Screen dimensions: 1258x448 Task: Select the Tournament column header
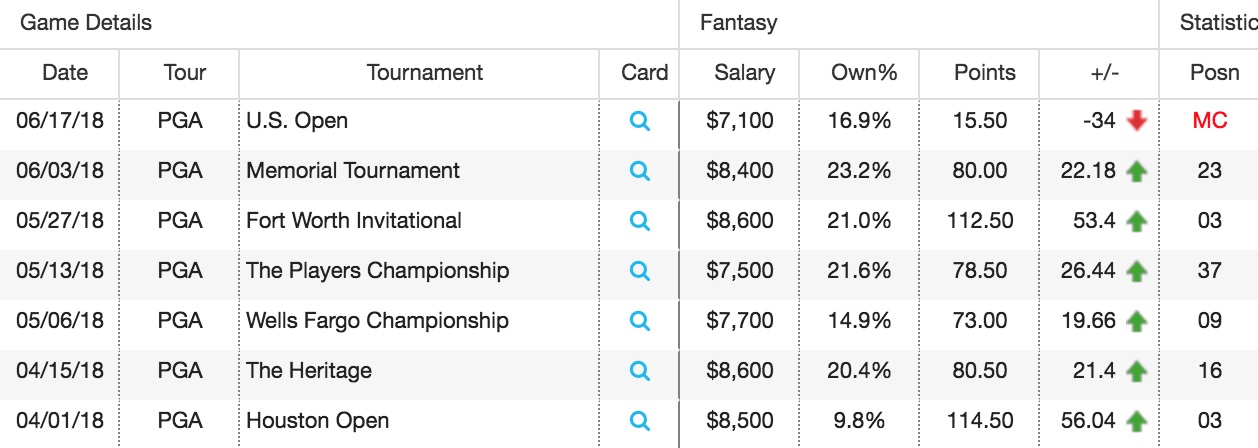(x=425, y=73)
